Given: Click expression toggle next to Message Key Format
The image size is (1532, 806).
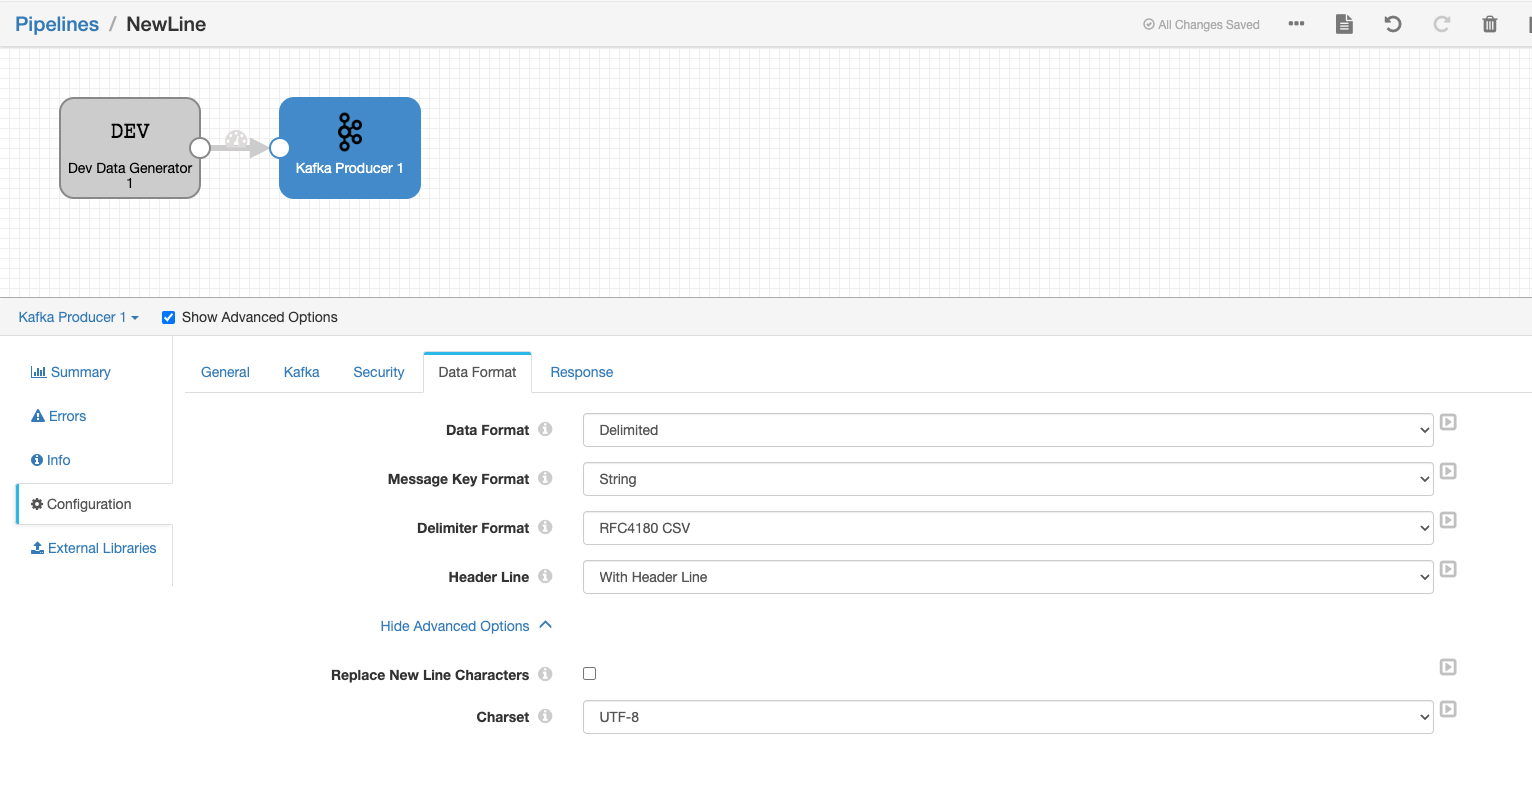Looking at the screenshot, I should [x=1448, y=471].
